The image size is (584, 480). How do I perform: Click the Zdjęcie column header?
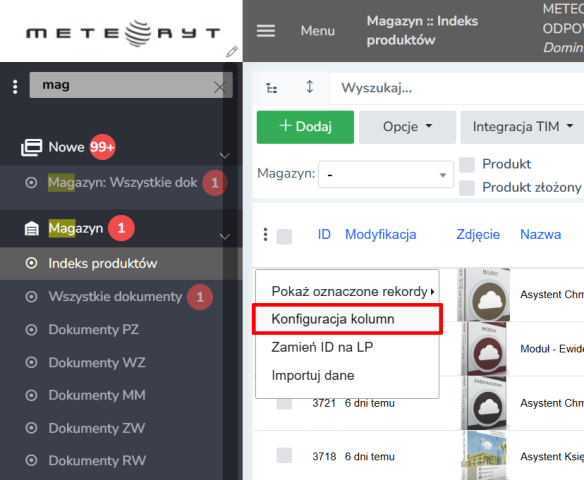[x=478, y=235]
